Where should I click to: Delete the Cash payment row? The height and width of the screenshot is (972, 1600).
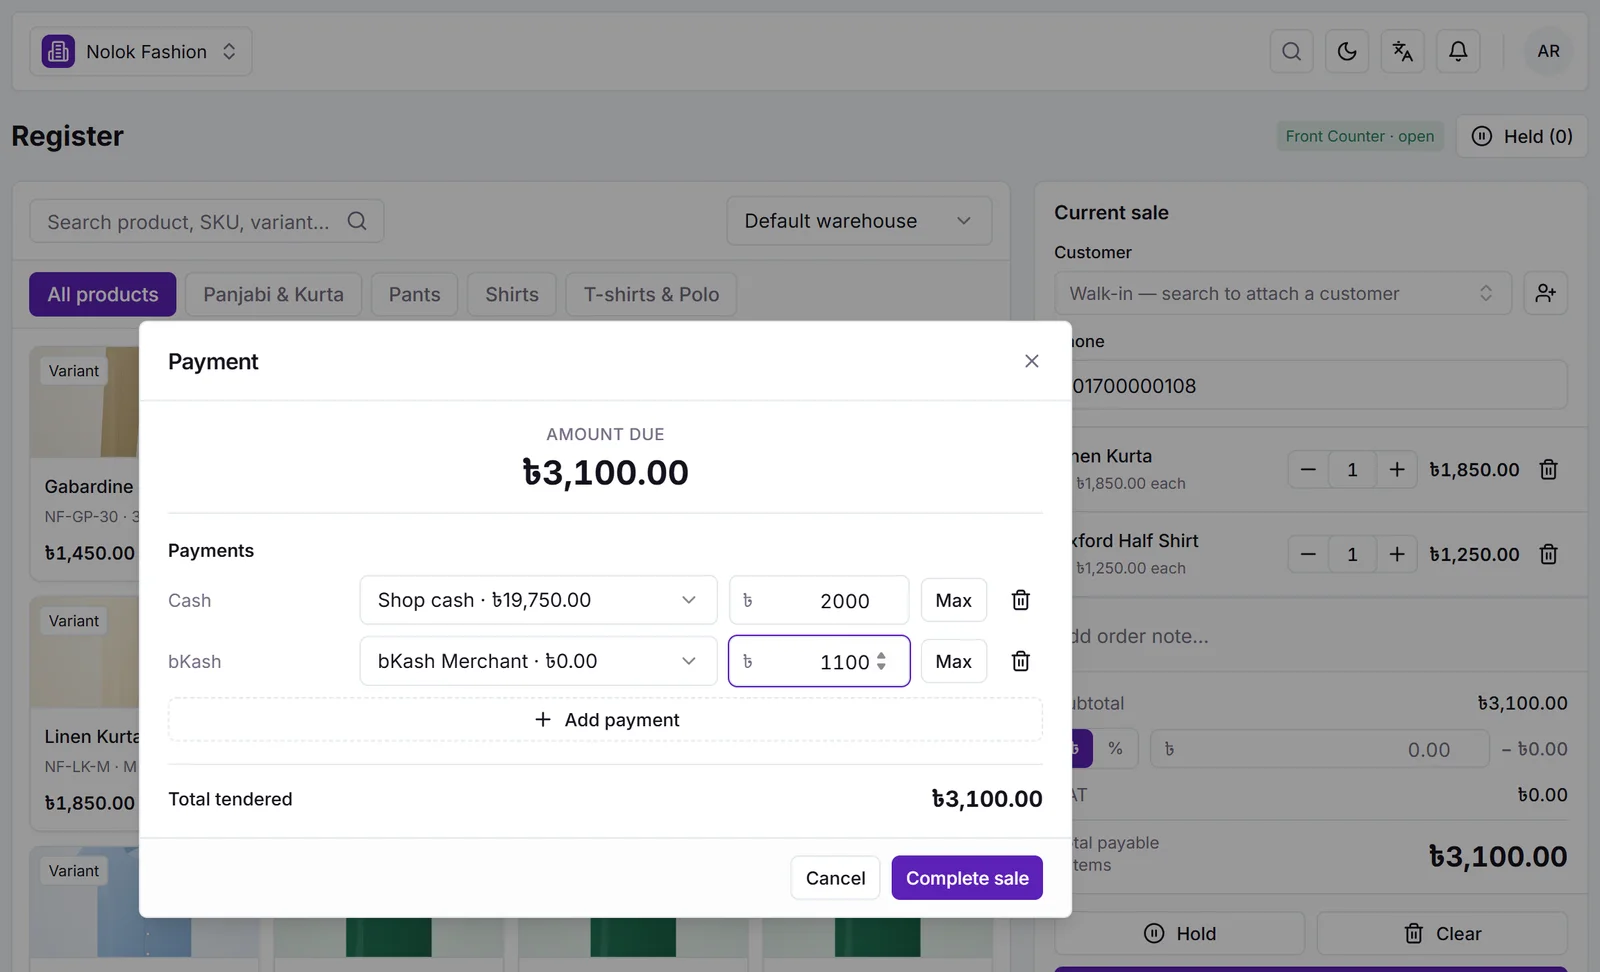point(1020,600)
